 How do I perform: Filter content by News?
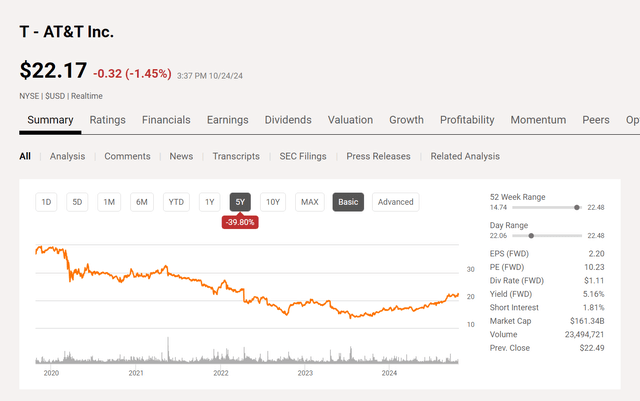point(181,156)
